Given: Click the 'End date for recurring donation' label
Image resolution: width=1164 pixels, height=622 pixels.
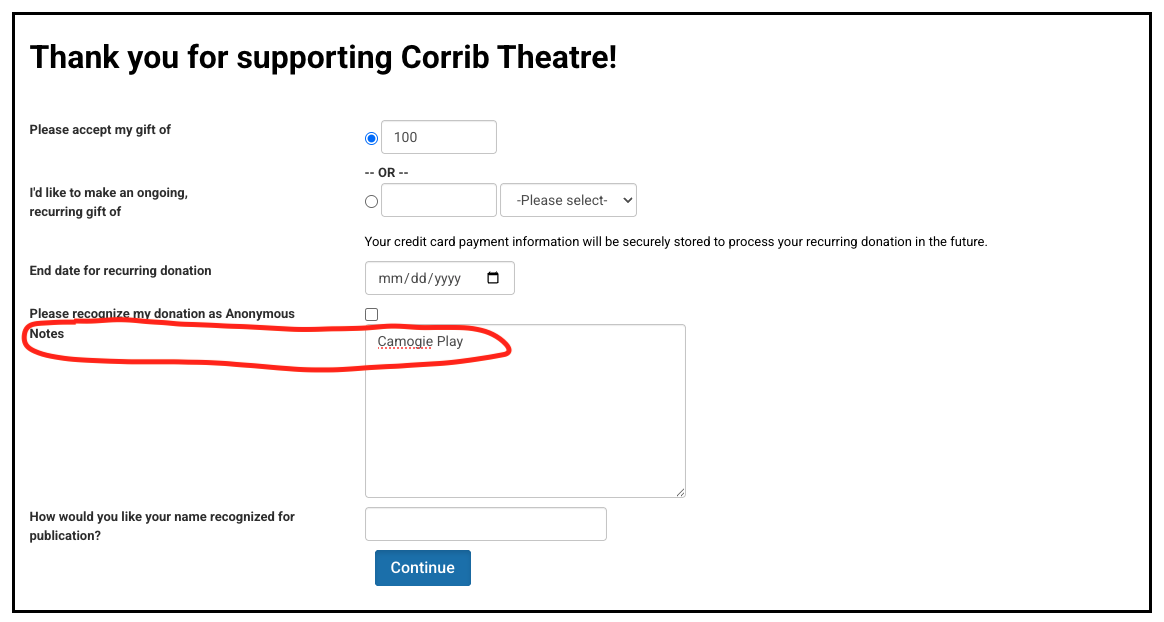Looking at the screenshot, I should pyautogui.click(x=120, y=271).
